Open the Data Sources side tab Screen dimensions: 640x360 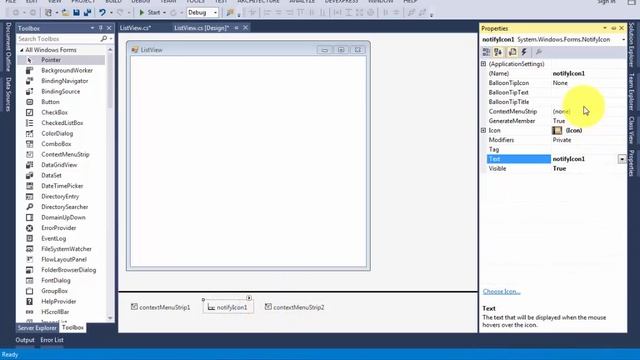(x=8, y=94)
